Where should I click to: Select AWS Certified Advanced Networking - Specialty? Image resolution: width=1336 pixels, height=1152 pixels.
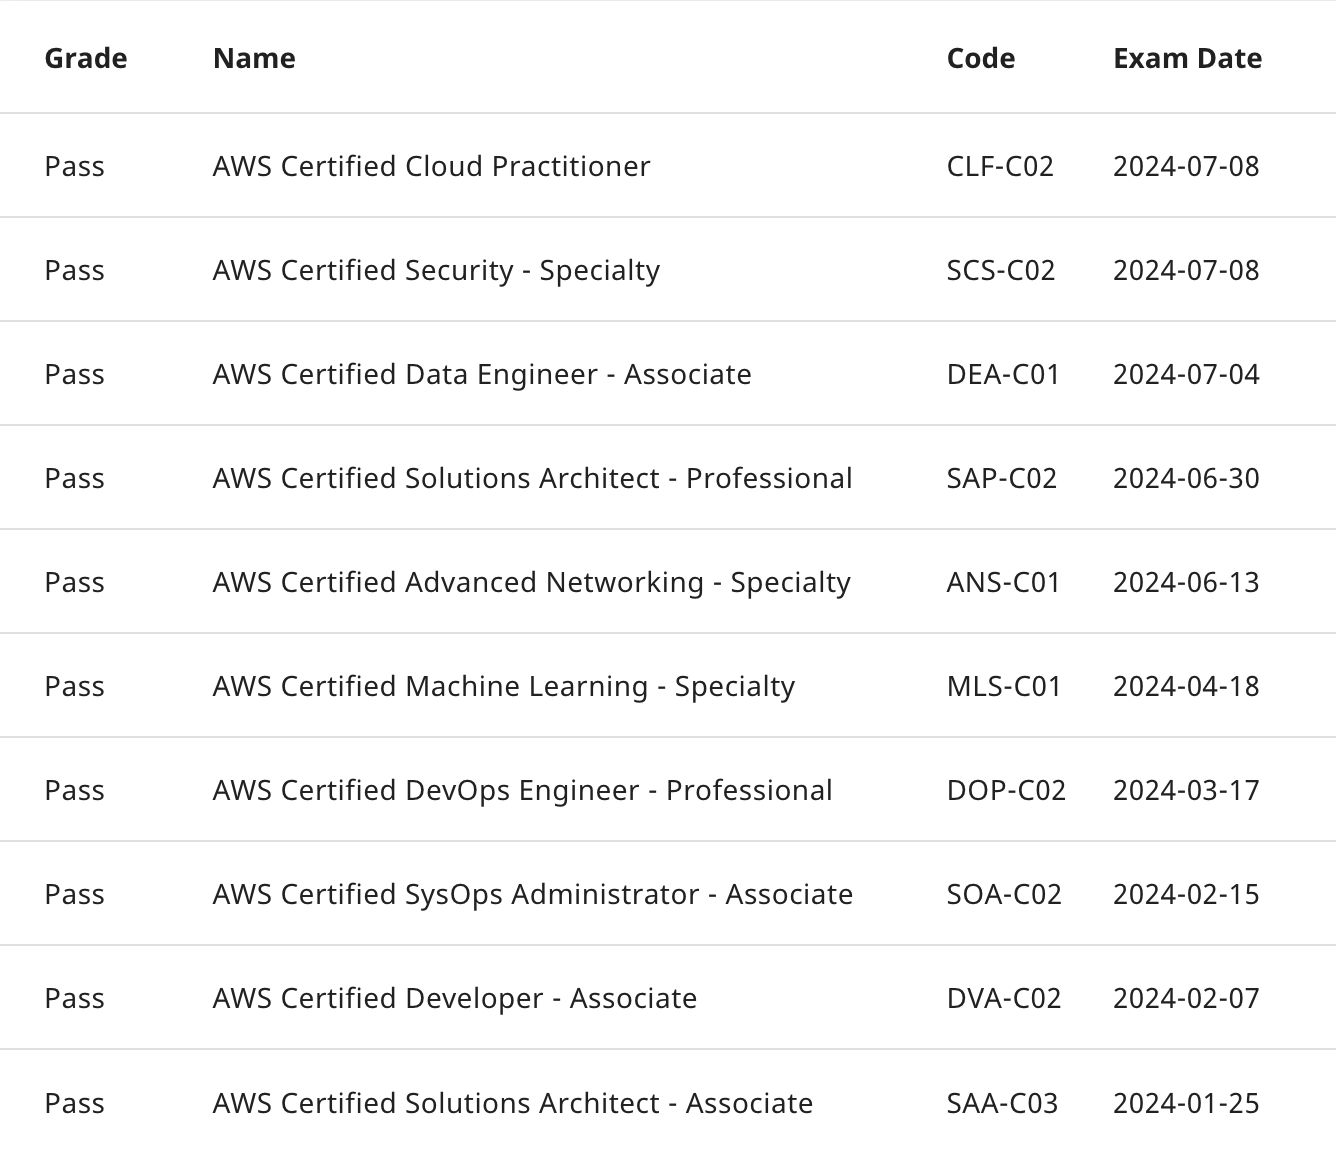532,582
